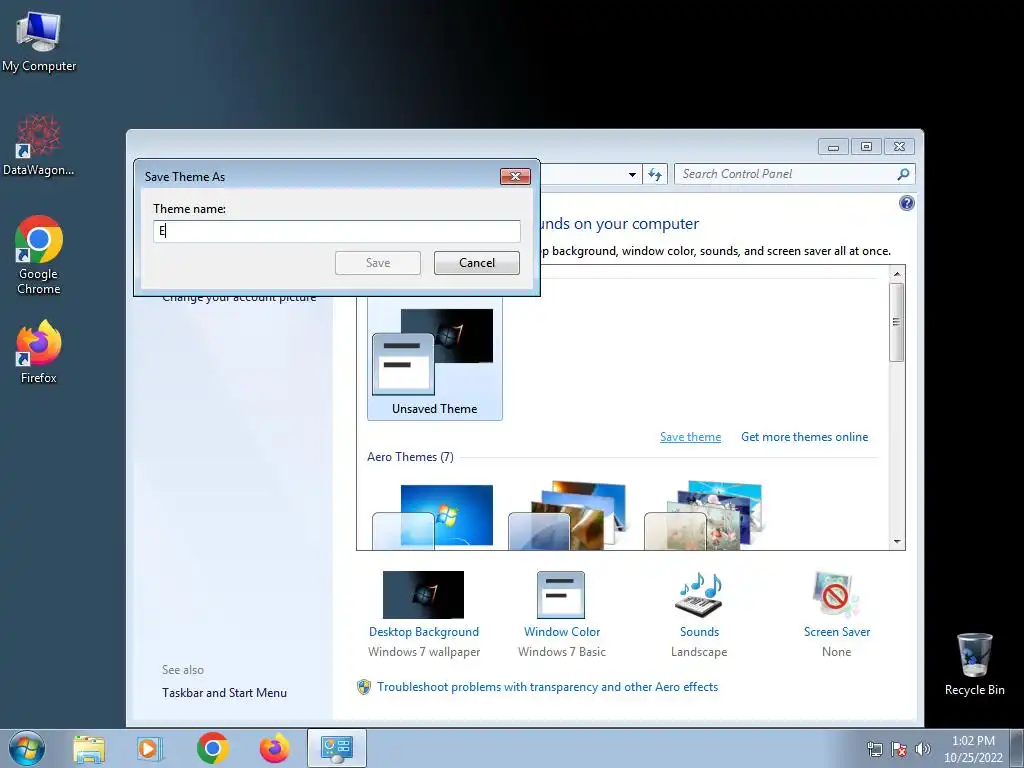
Task: Select the Characters Aero theme thumbnail
Action: (x=704, y=516)
